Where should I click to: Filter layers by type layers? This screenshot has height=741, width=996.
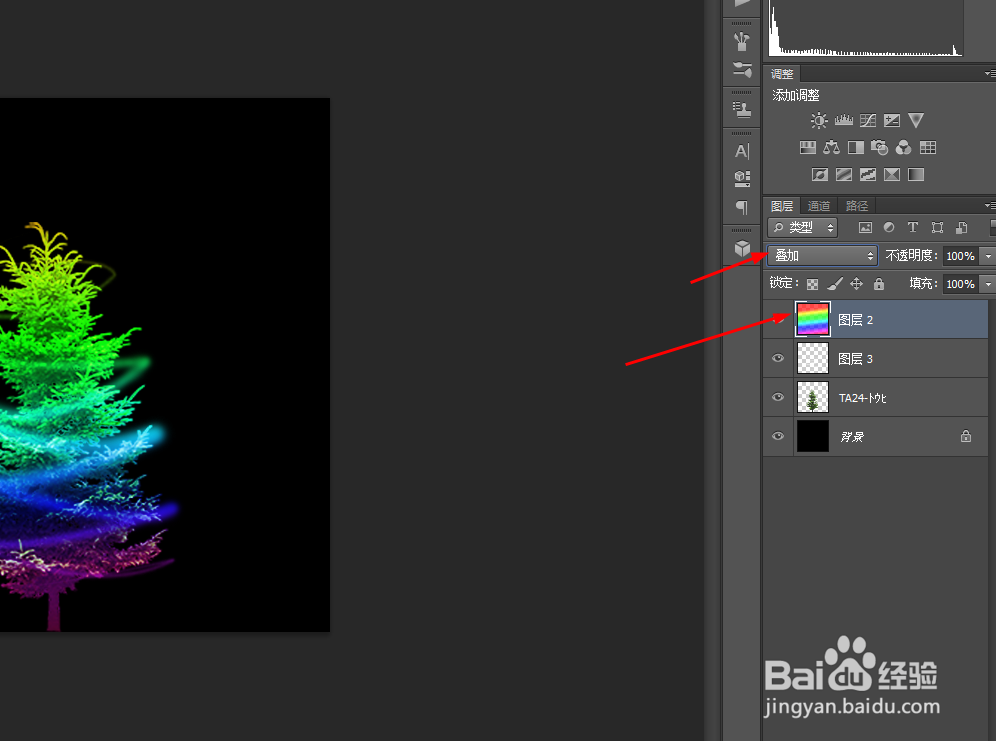pyautogui.click(x=913, y=227)
